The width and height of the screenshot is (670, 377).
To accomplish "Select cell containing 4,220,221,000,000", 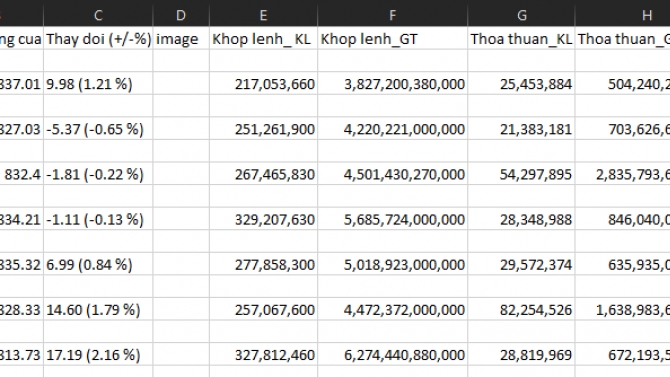I will 393,129.
